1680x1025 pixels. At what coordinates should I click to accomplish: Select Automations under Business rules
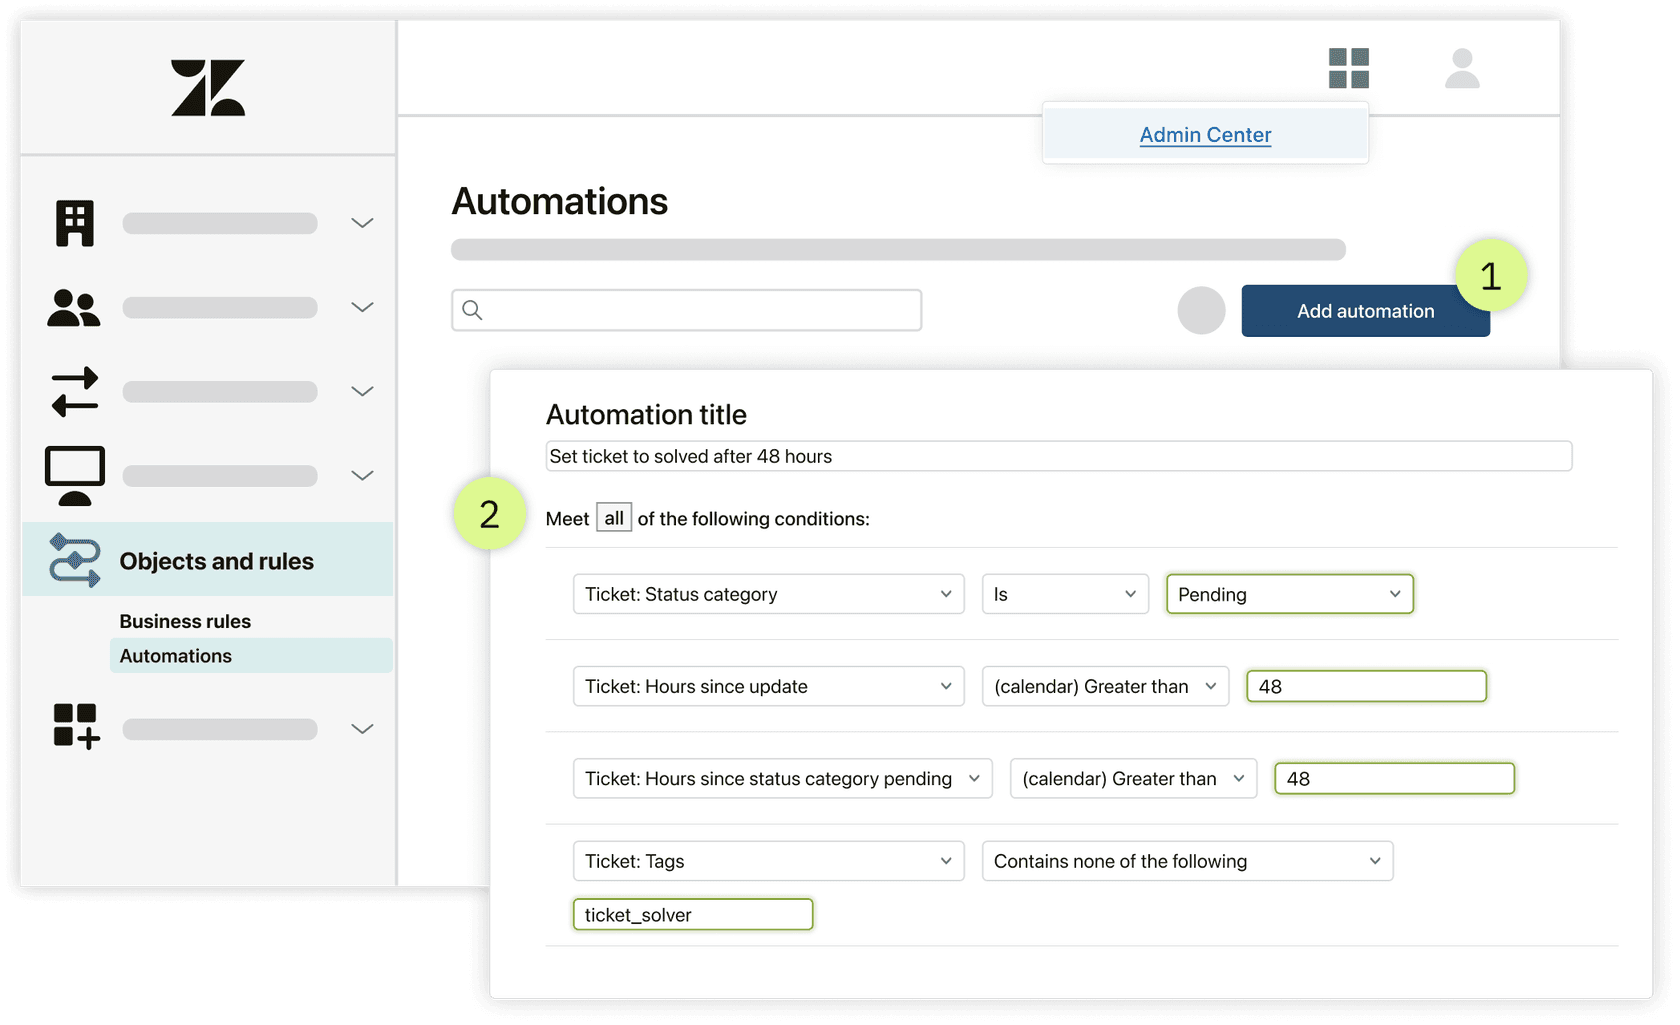pyautogui.click(x=175, y=656)
